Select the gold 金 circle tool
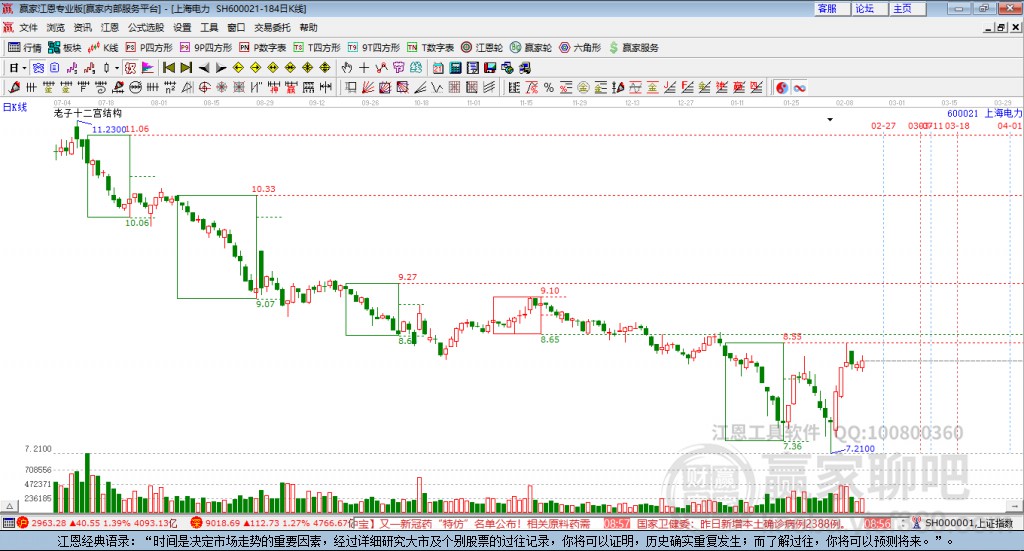 (x=583, y=87)
